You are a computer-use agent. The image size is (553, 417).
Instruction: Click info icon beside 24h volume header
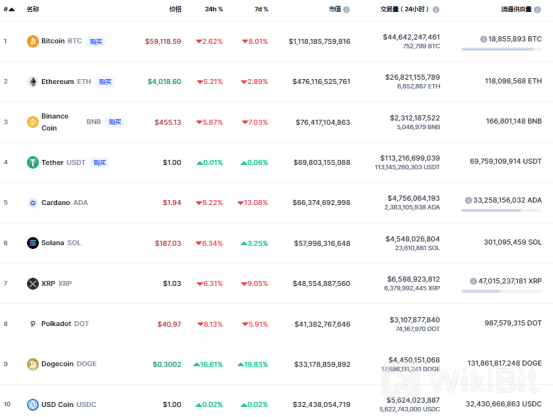(x=436, y=10)
